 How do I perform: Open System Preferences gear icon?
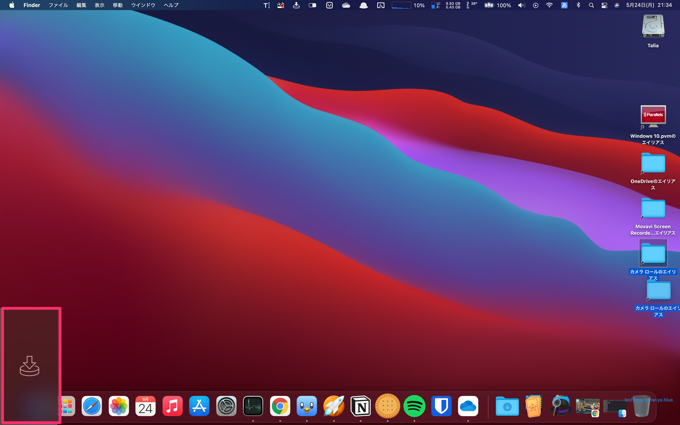[226, 406]
